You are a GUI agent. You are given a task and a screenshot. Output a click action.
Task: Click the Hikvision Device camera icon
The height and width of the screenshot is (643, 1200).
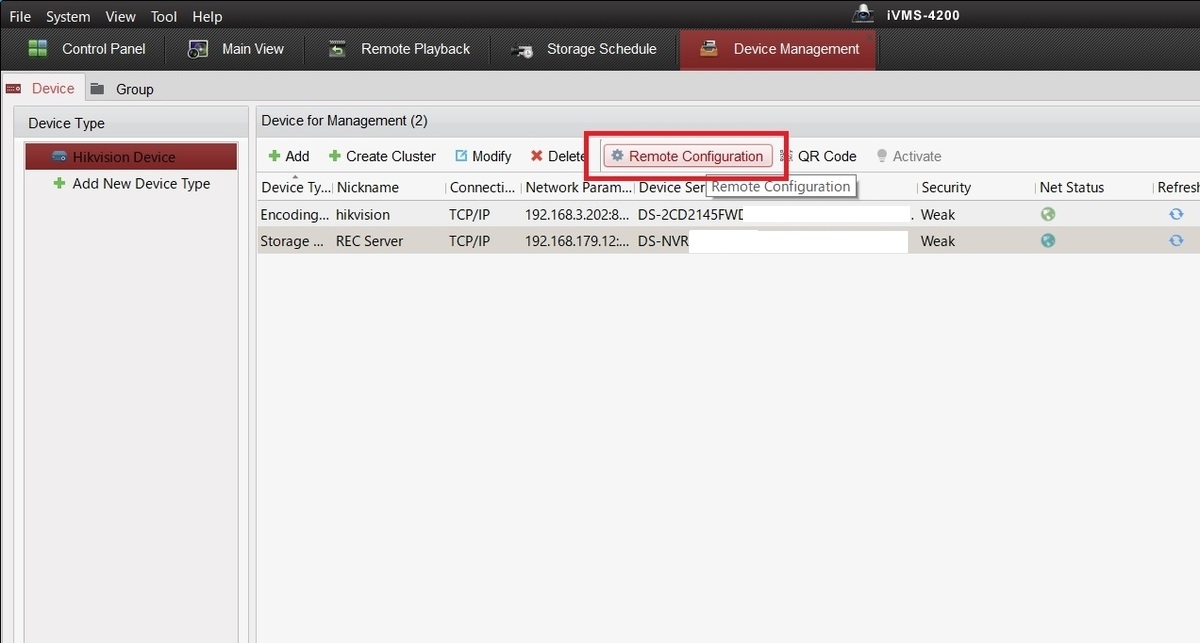tap(60, 157)
